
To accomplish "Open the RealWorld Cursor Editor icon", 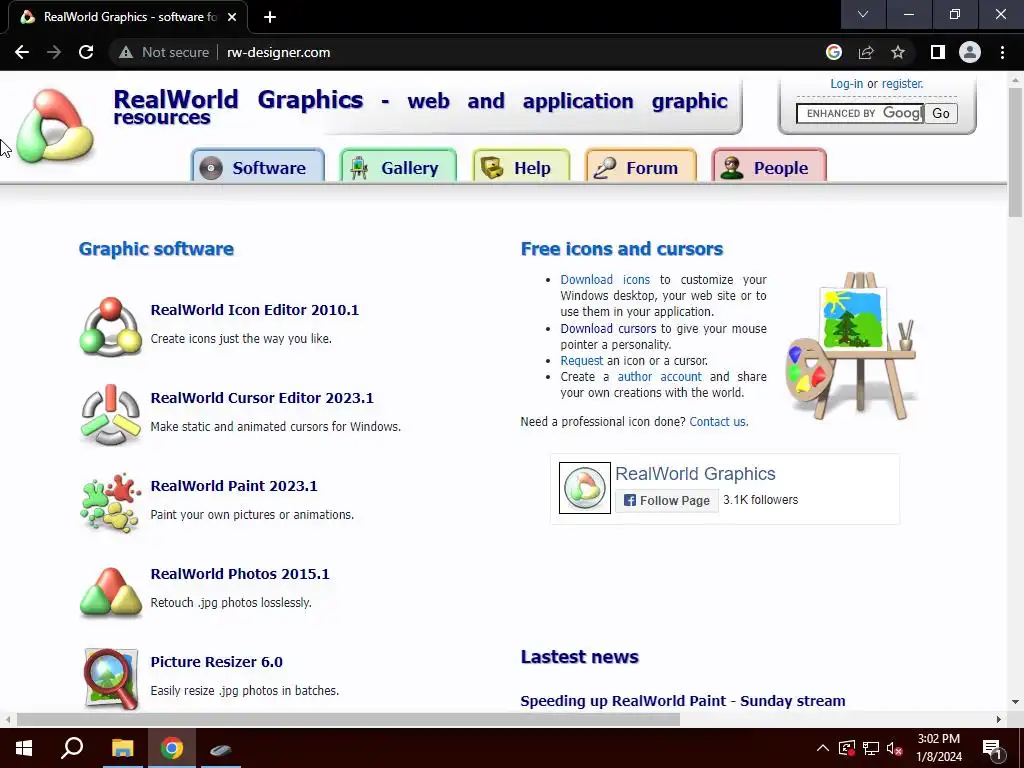I will pyautogui.click(x=110, y=415).
